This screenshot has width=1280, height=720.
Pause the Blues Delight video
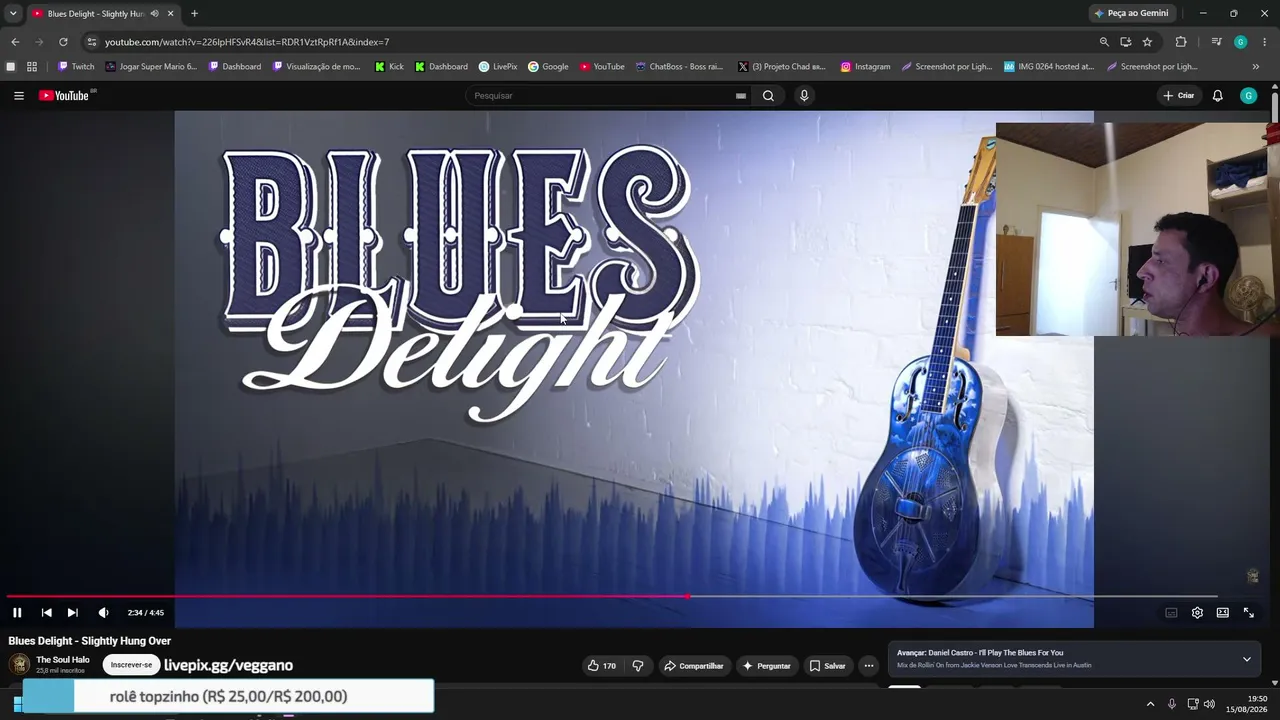(x=17, y=613)
